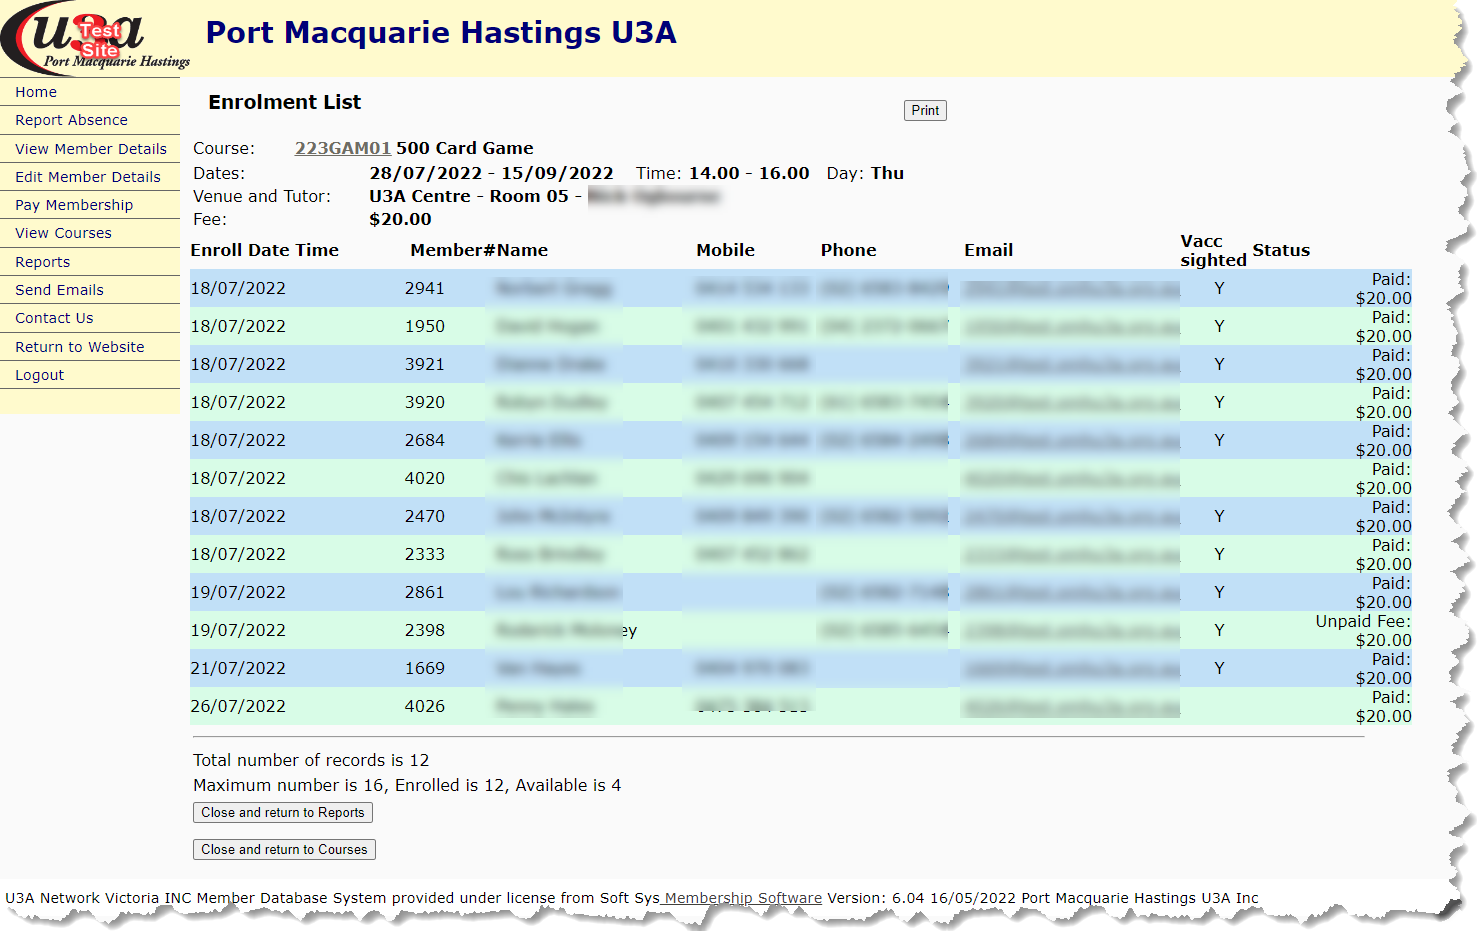Go to Send Emails
The image size is (1477, 931).
(x=59, y=289)
